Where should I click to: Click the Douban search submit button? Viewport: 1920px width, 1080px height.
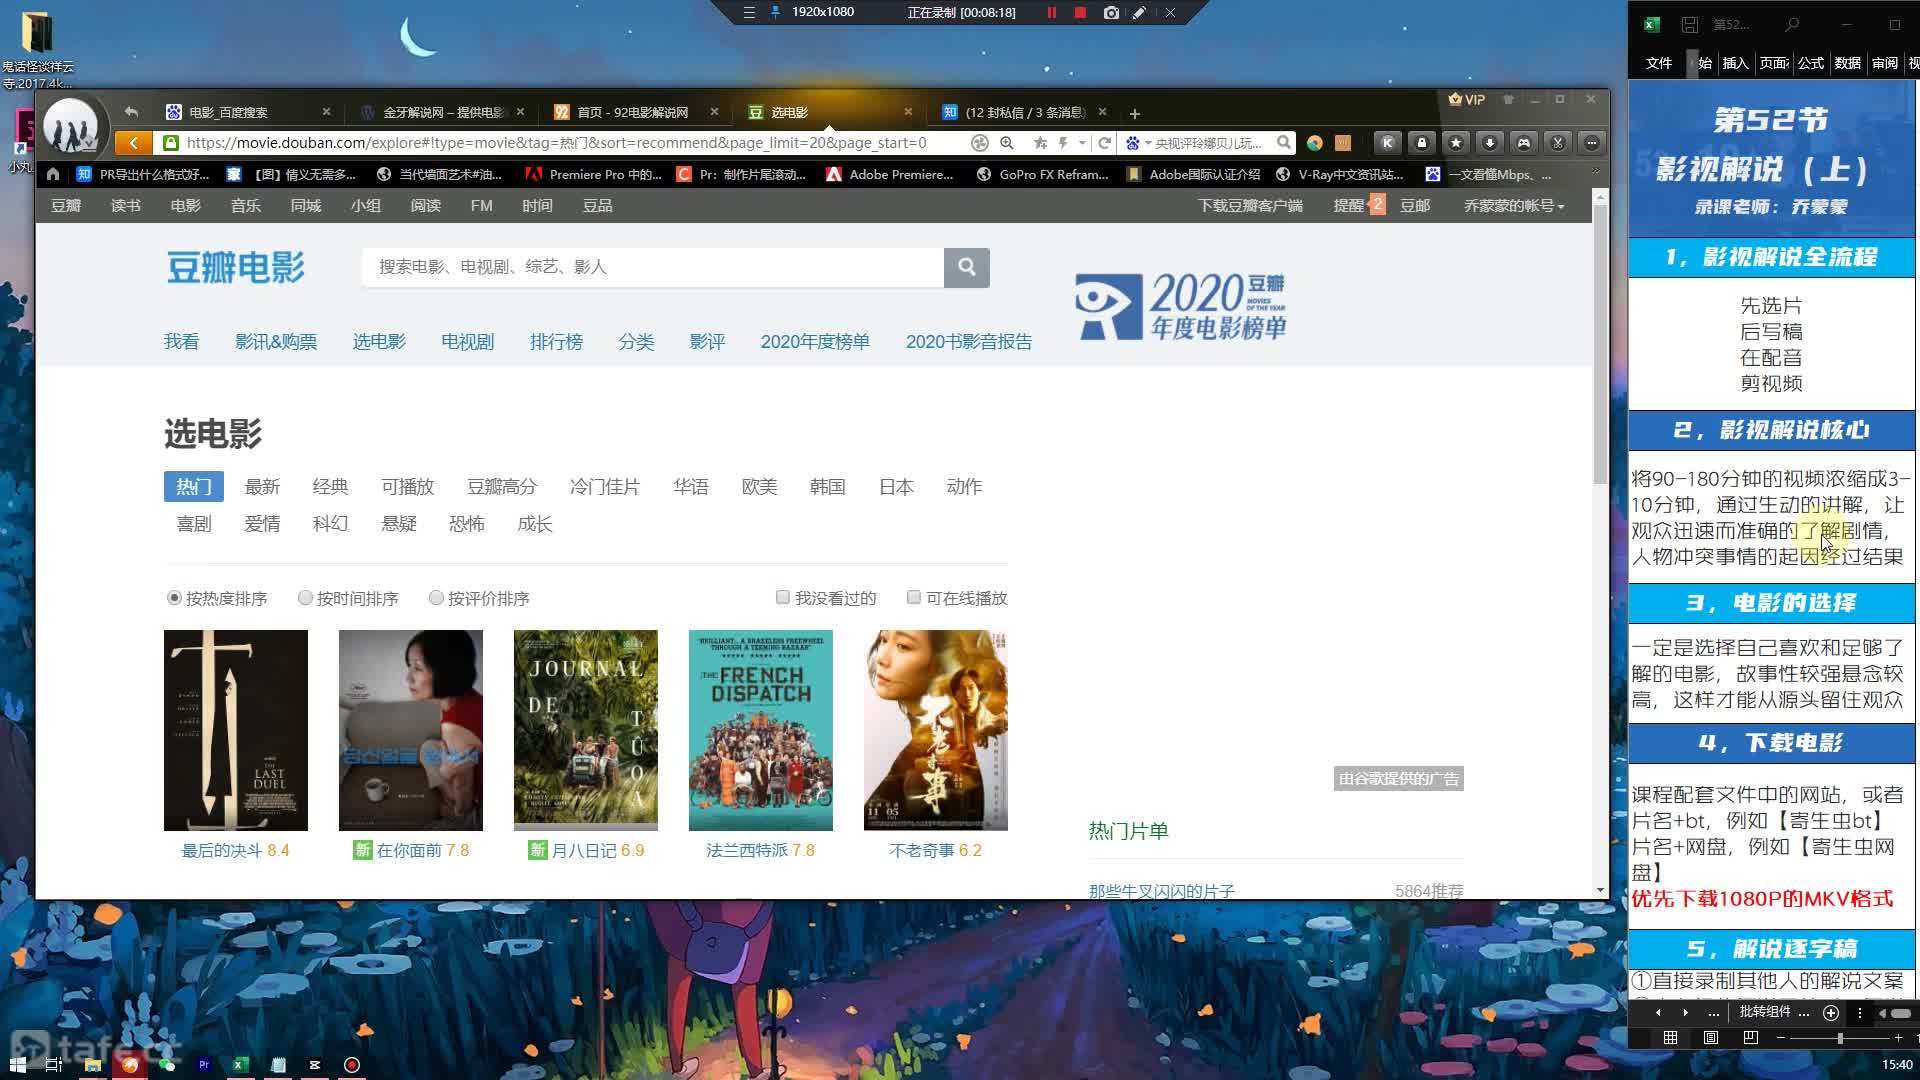(x=966, y=267)
